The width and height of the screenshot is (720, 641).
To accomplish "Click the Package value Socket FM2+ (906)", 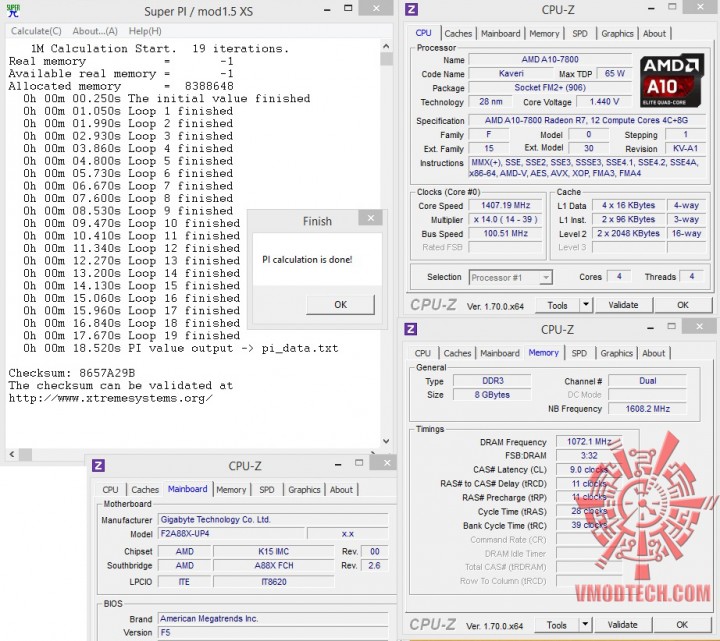I will point(550,87).
